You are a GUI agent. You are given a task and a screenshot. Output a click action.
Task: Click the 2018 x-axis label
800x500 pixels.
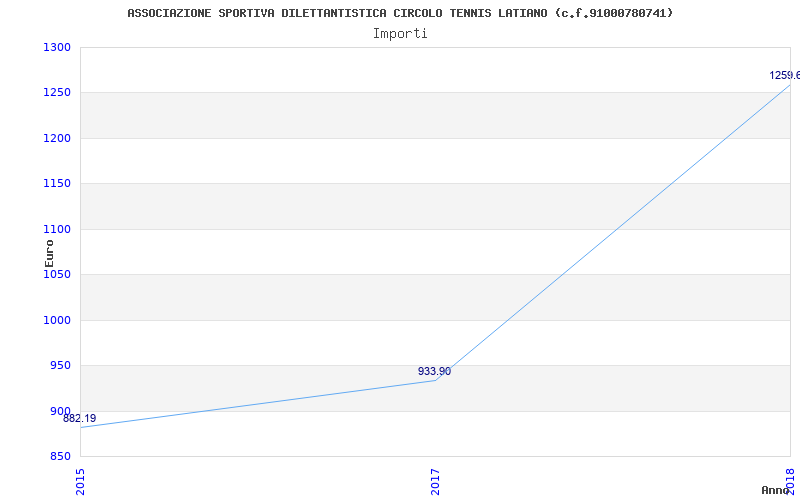tap(790, 482)
